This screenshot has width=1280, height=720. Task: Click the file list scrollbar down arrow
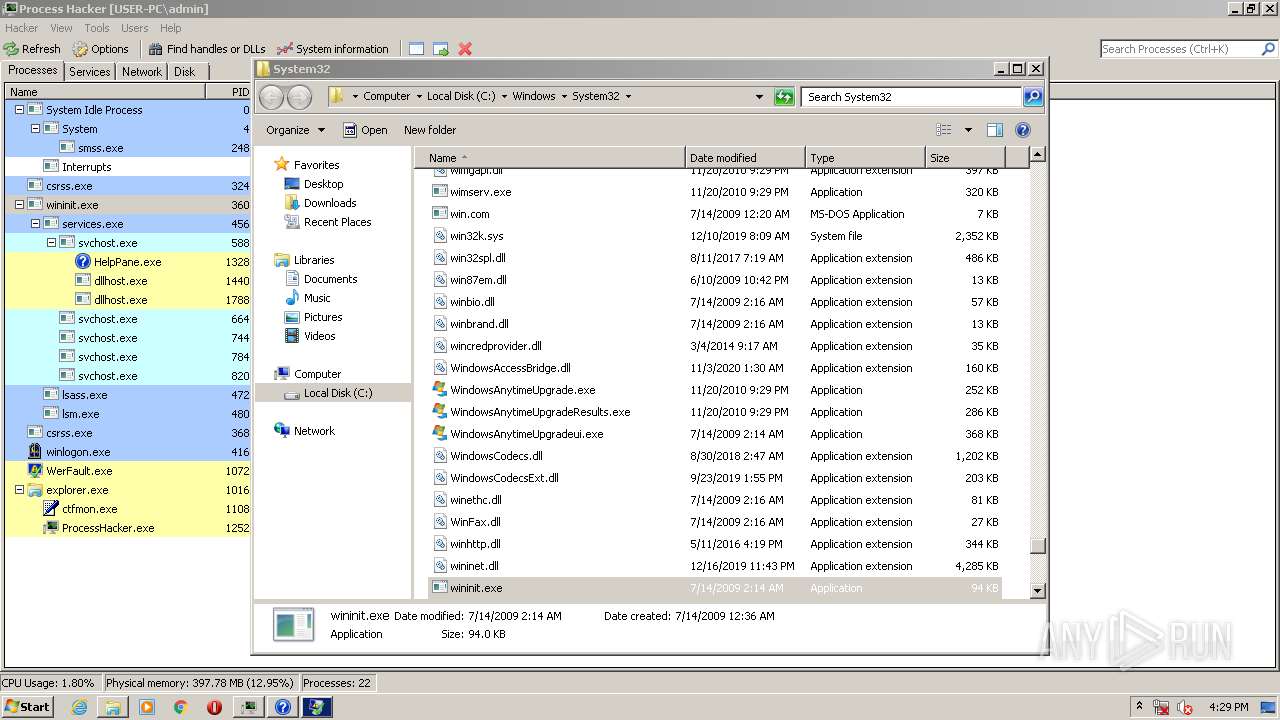click(1037, 591)
